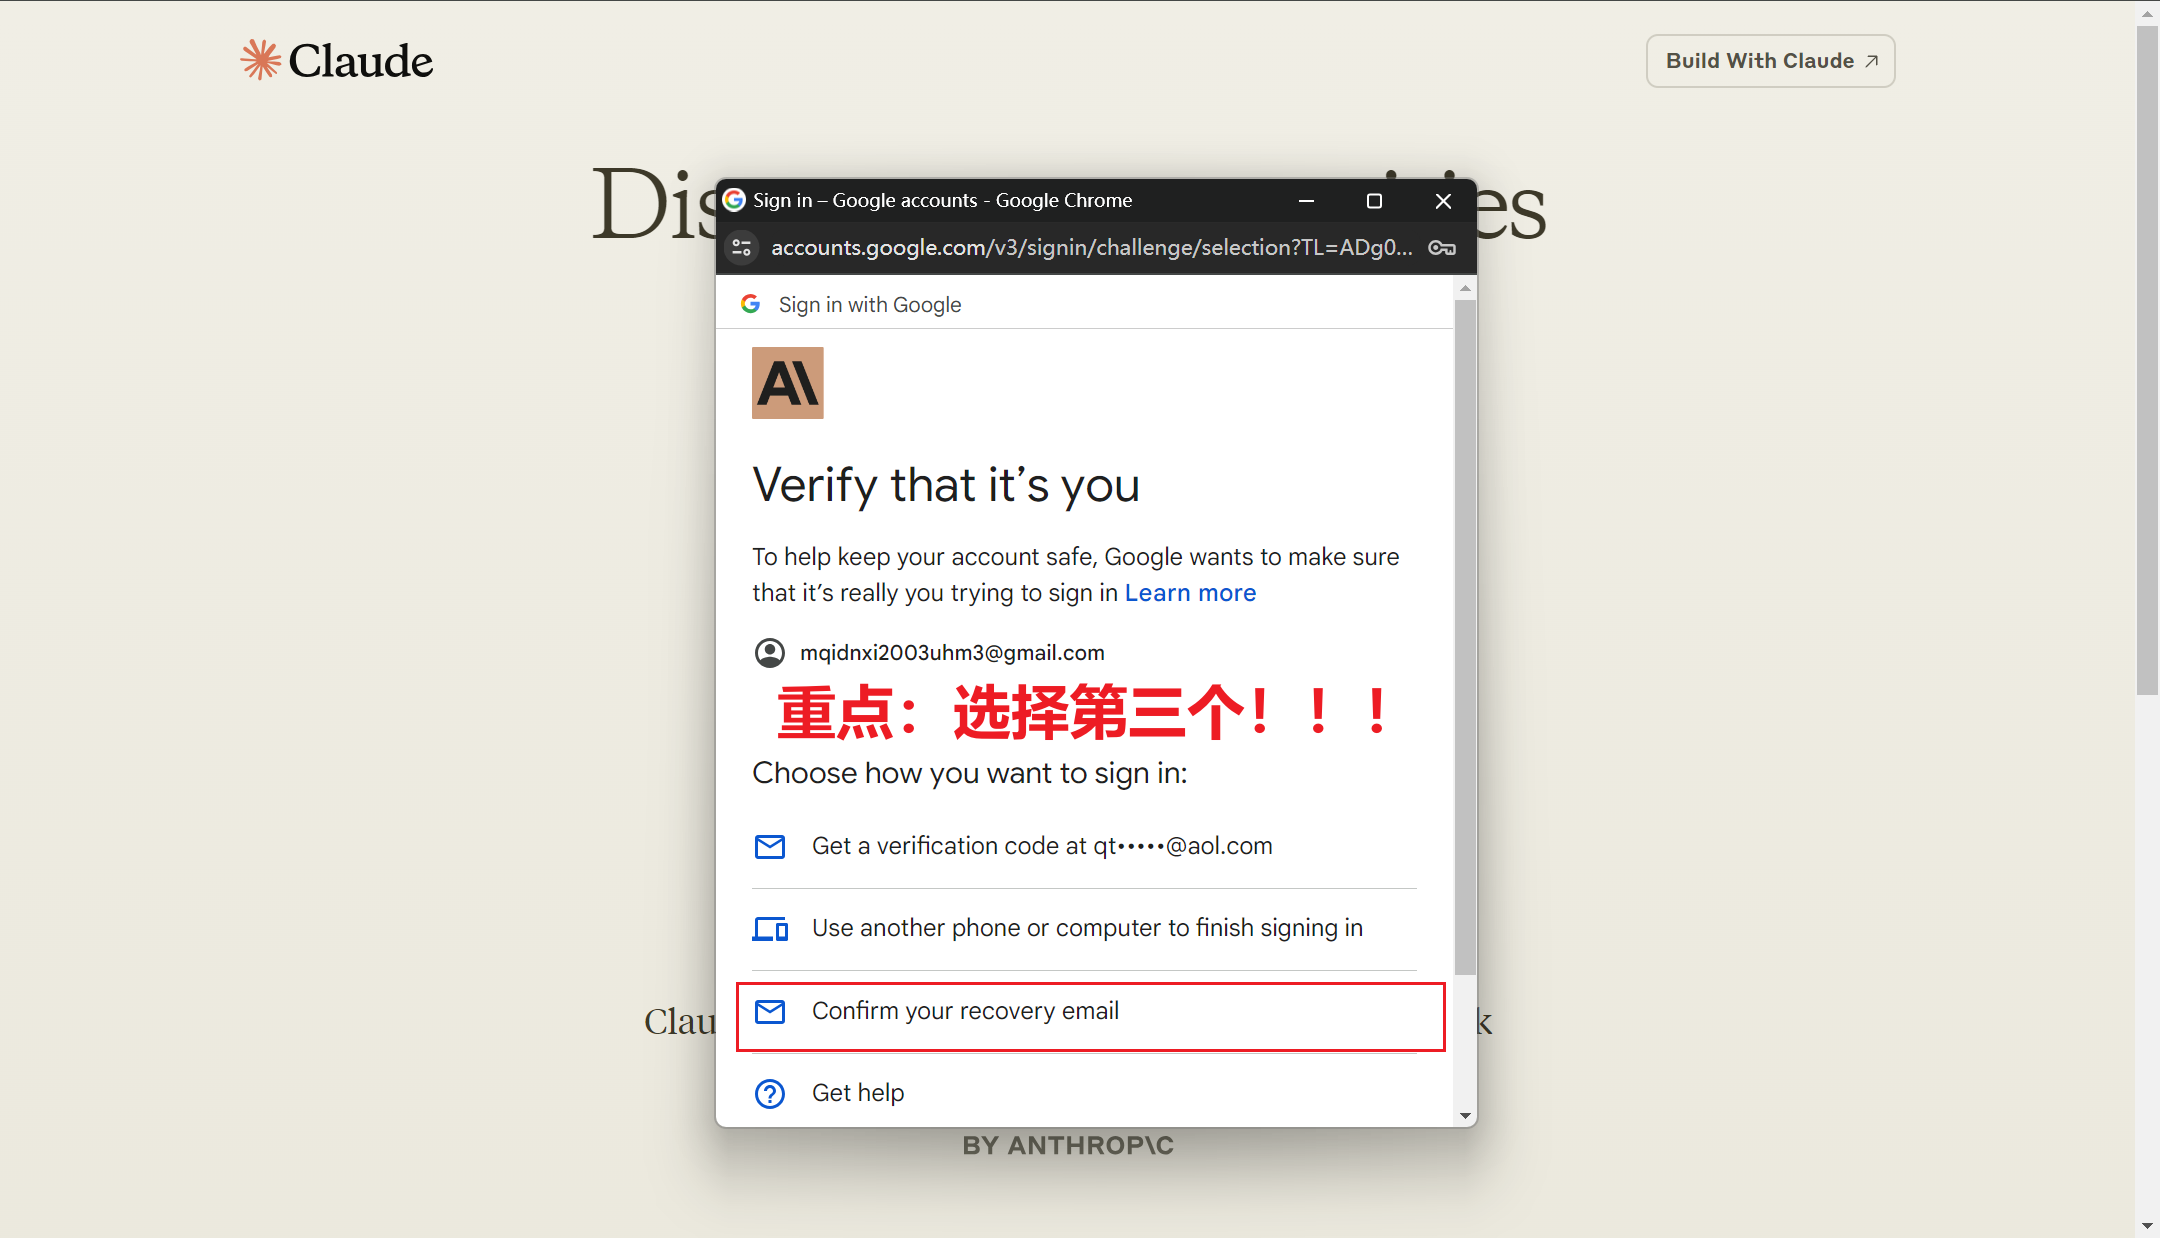Screen dimensions: 2160x1238
Task: Click the popup scrollbar down arrow
Action: [x=1465, y=1115]
